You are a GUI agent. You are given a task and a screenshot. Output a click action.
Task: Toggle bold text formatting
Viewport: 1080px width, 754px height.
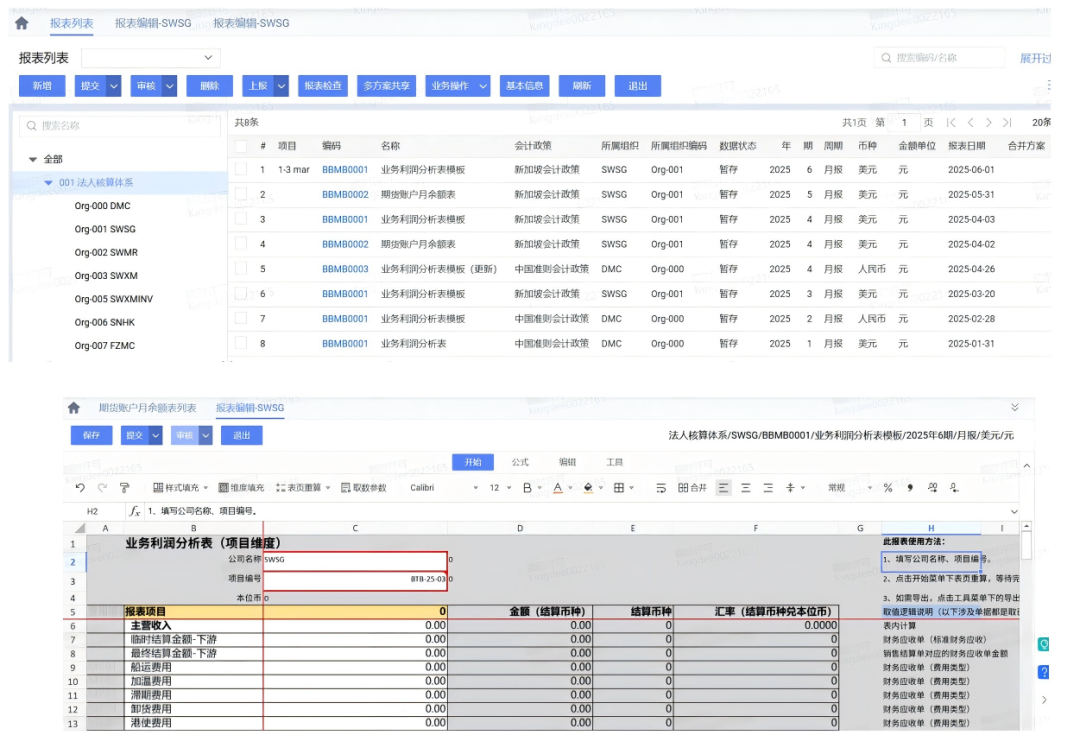coord(527,488)
